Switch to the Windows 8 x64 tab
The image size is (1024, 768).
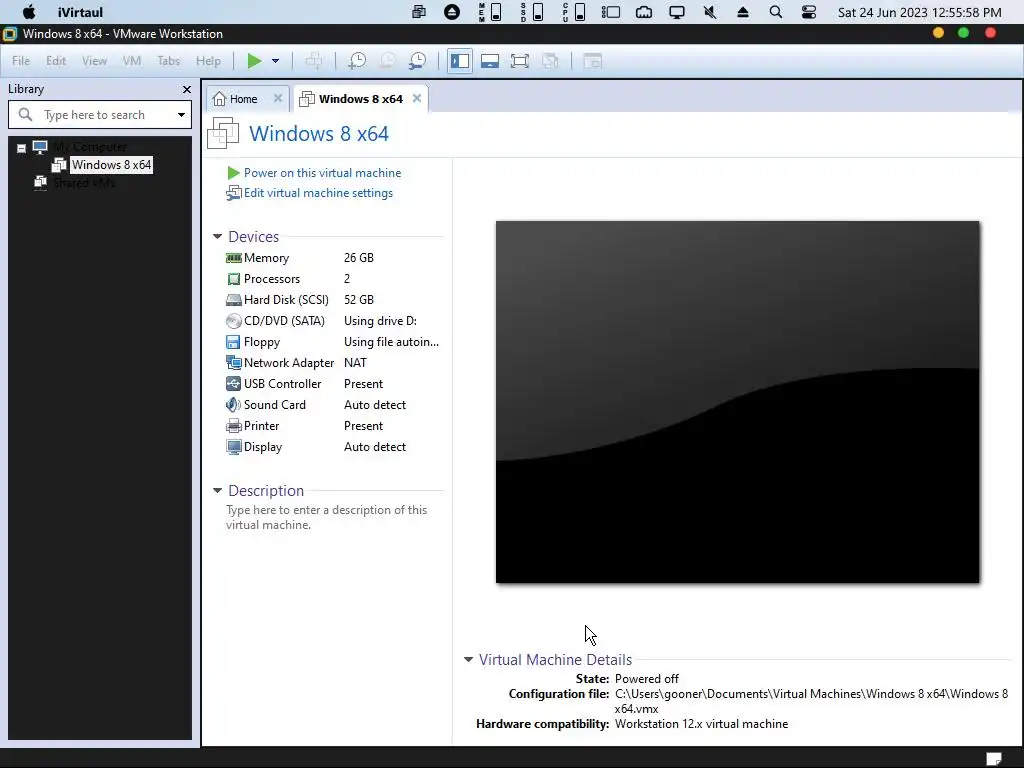point(360,99)
